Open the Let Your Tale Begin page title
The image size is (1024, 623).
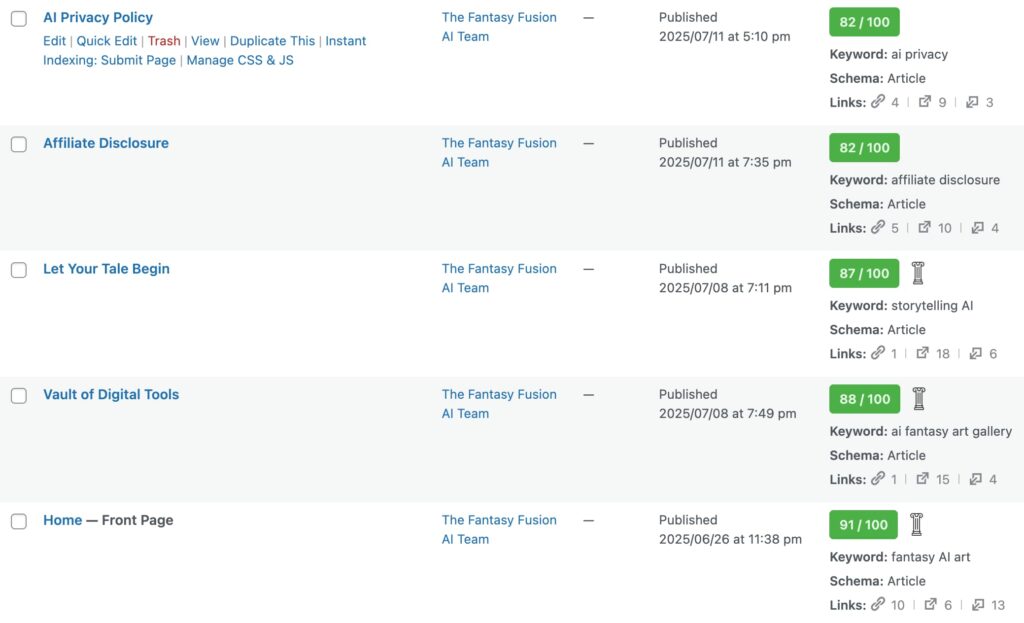pos(106,269)
